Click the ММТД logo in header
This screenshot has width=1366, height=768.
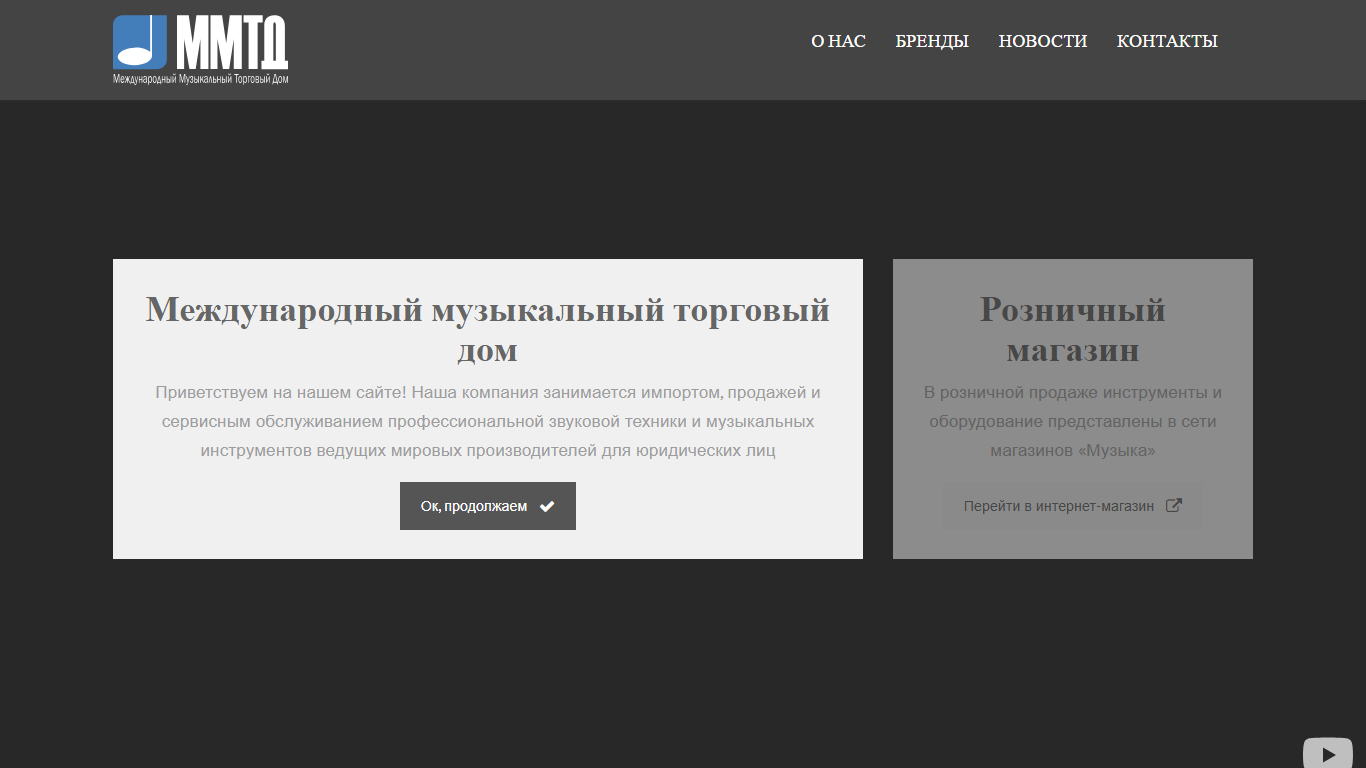coord(200,49)
